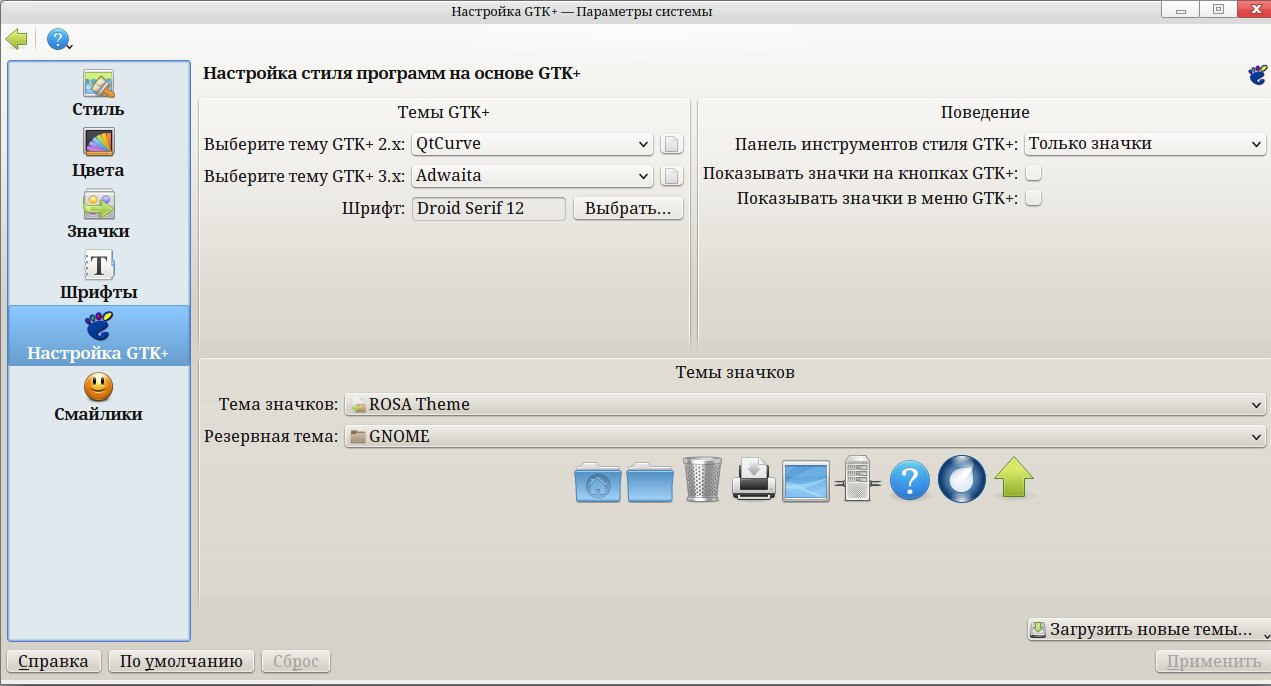Click the Настройка стиля программ на основе GTK+ title

(x=392, y=74)
